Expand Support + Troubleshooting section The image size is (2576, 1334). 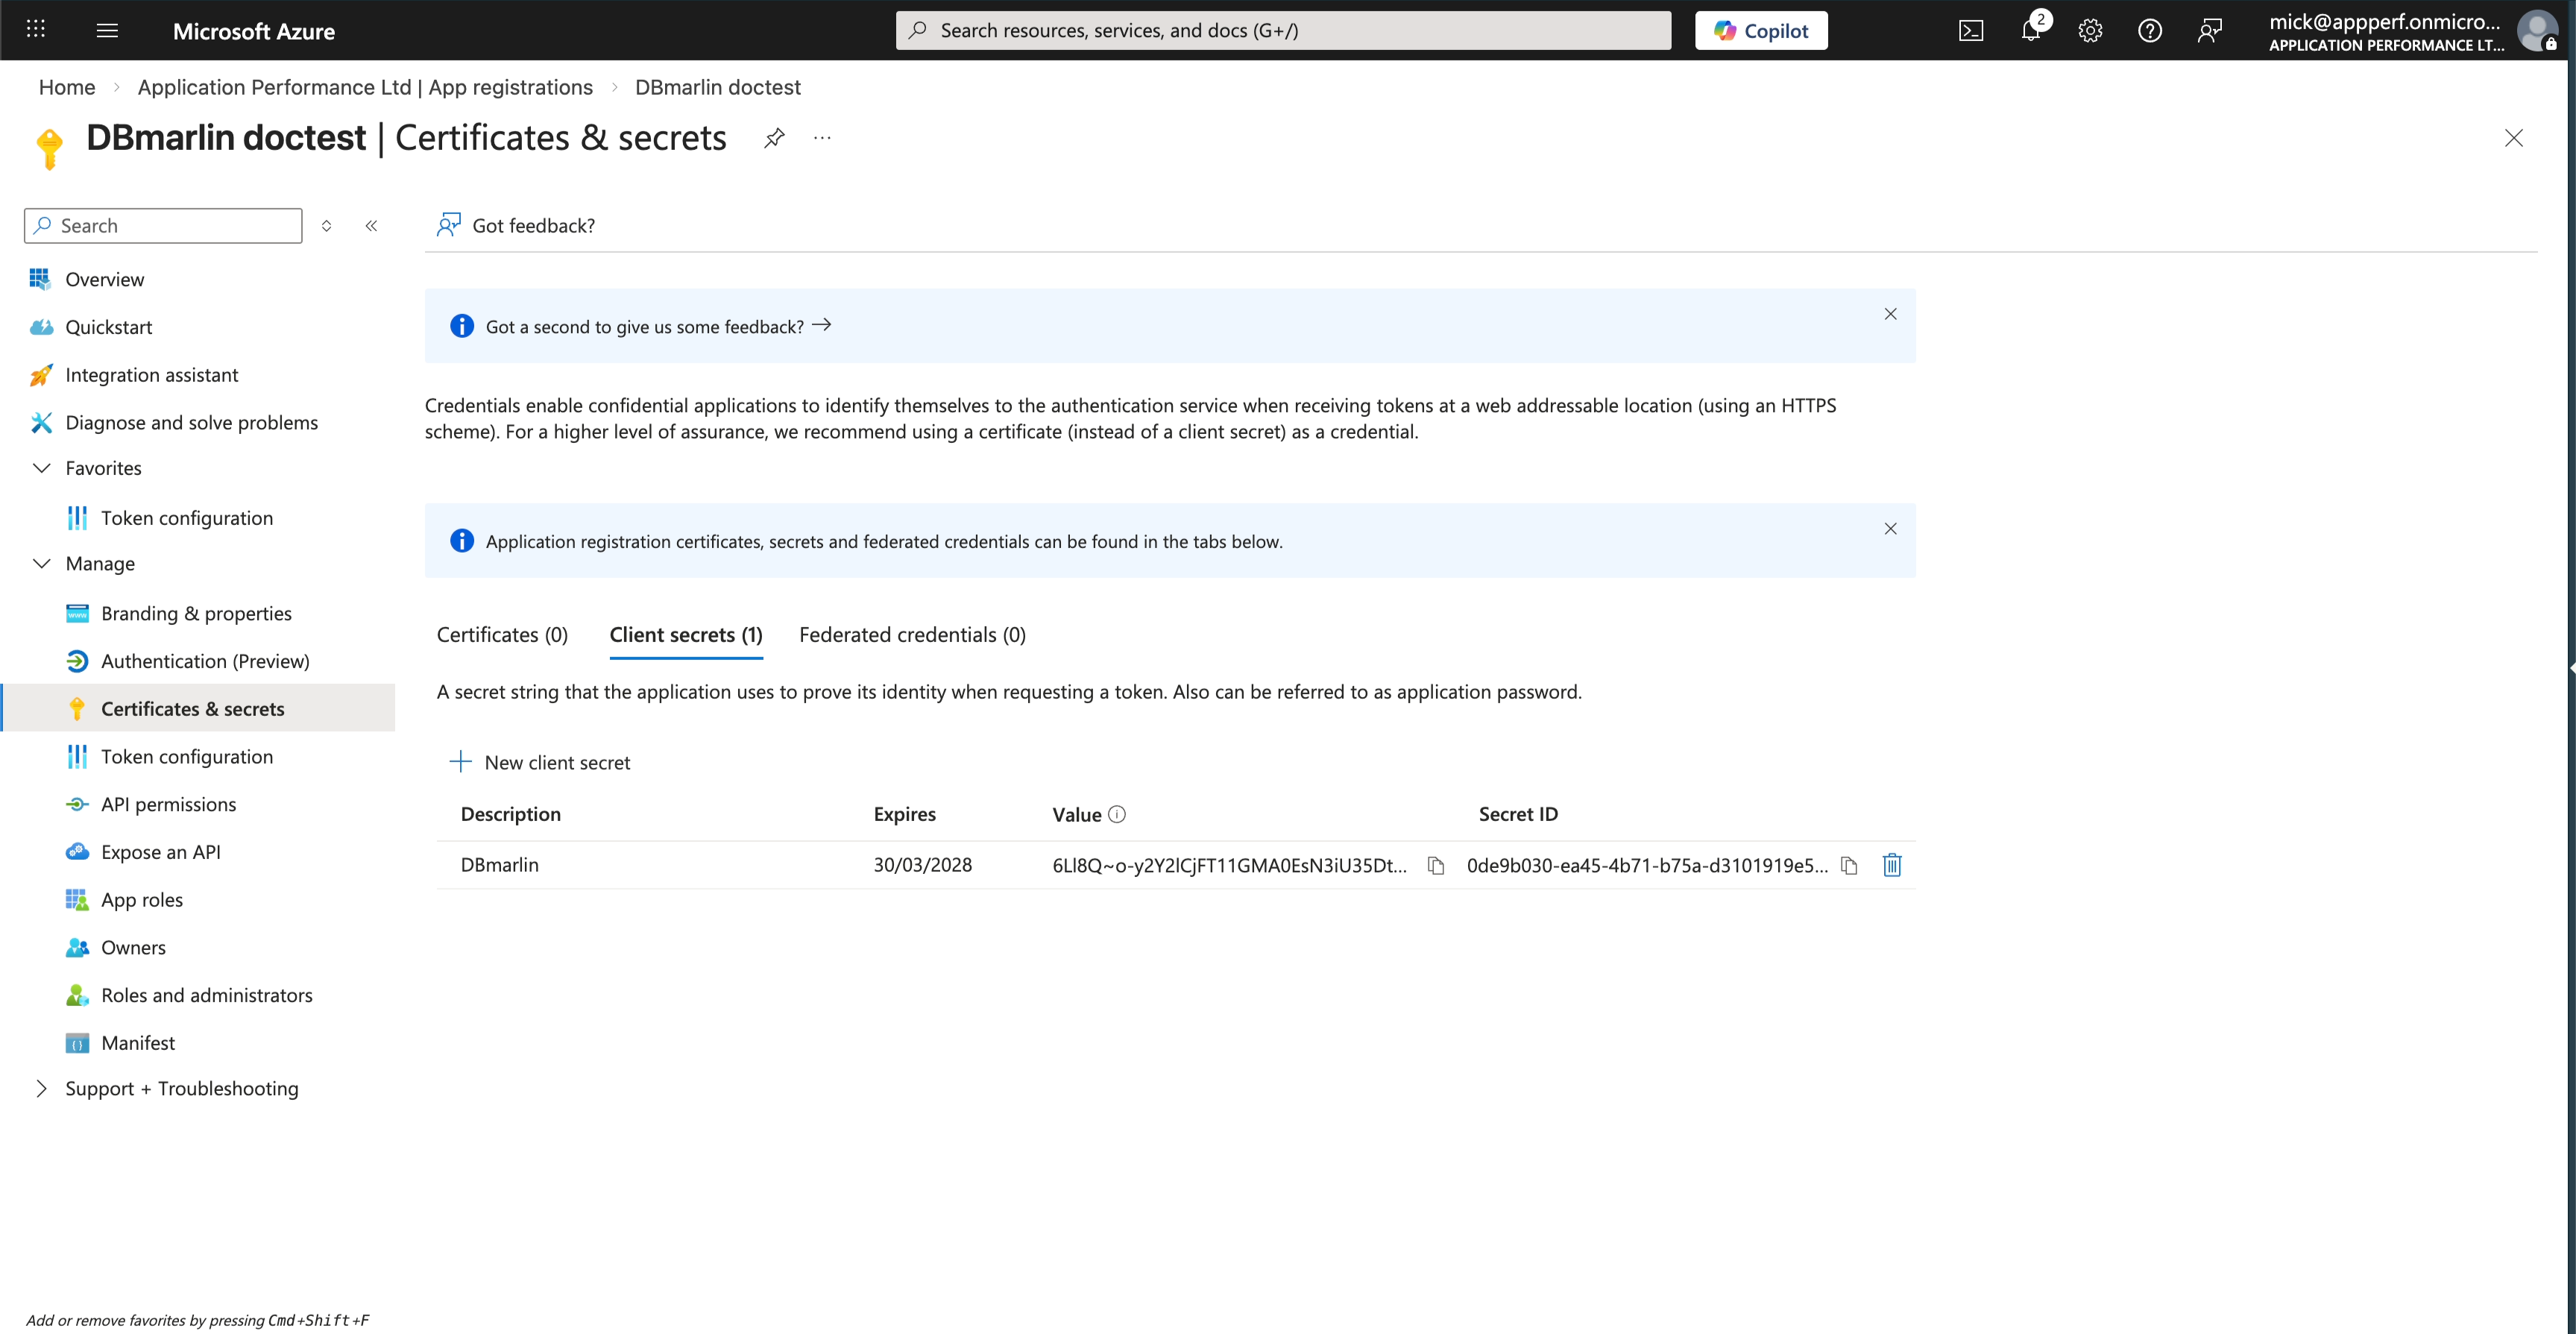click(42, 1088)
